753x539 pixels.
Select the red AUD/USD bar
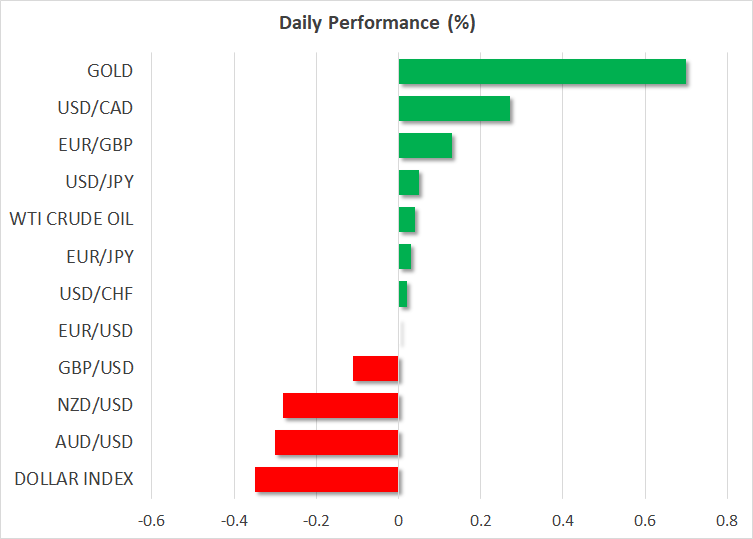tap(337, 442)
